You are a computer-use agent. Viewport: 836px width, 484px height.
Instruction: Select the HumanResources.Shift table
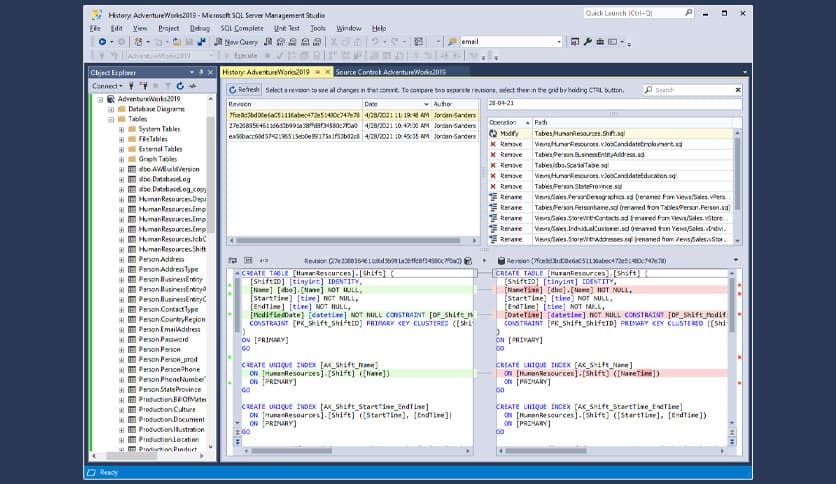pos(172,249)
